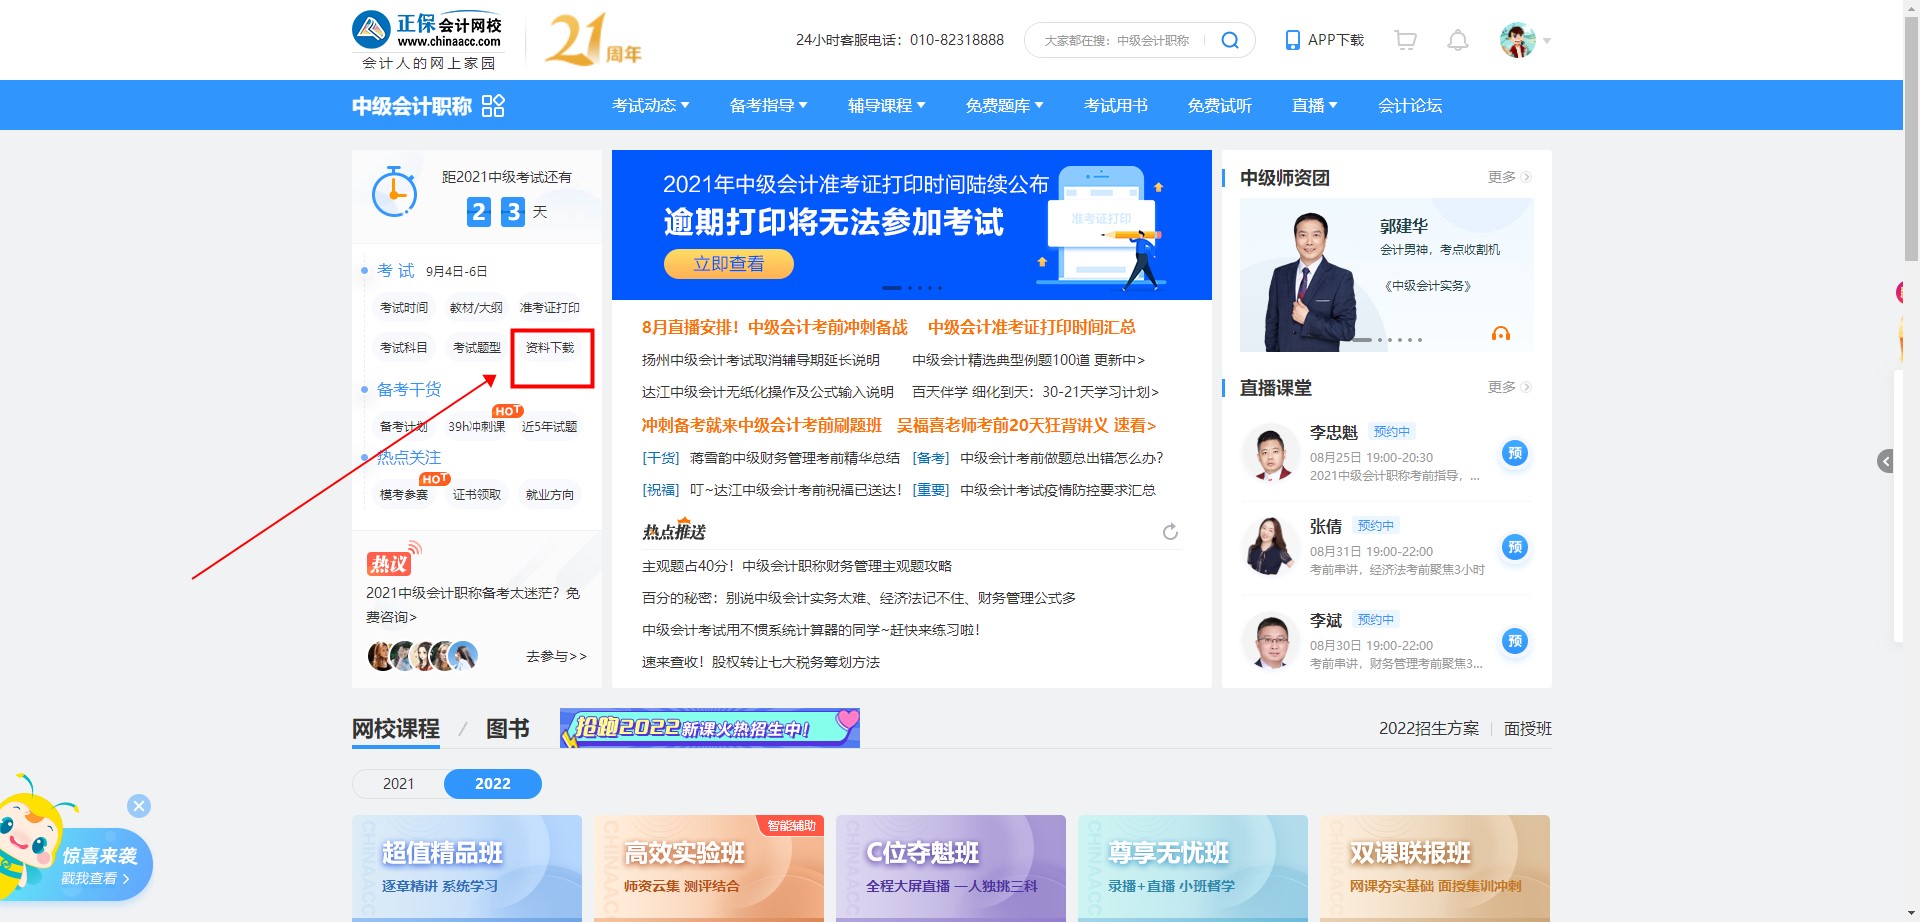Toggle 预约 for 张倩's live class
1920x922 pixels.
coord(1515,547)
